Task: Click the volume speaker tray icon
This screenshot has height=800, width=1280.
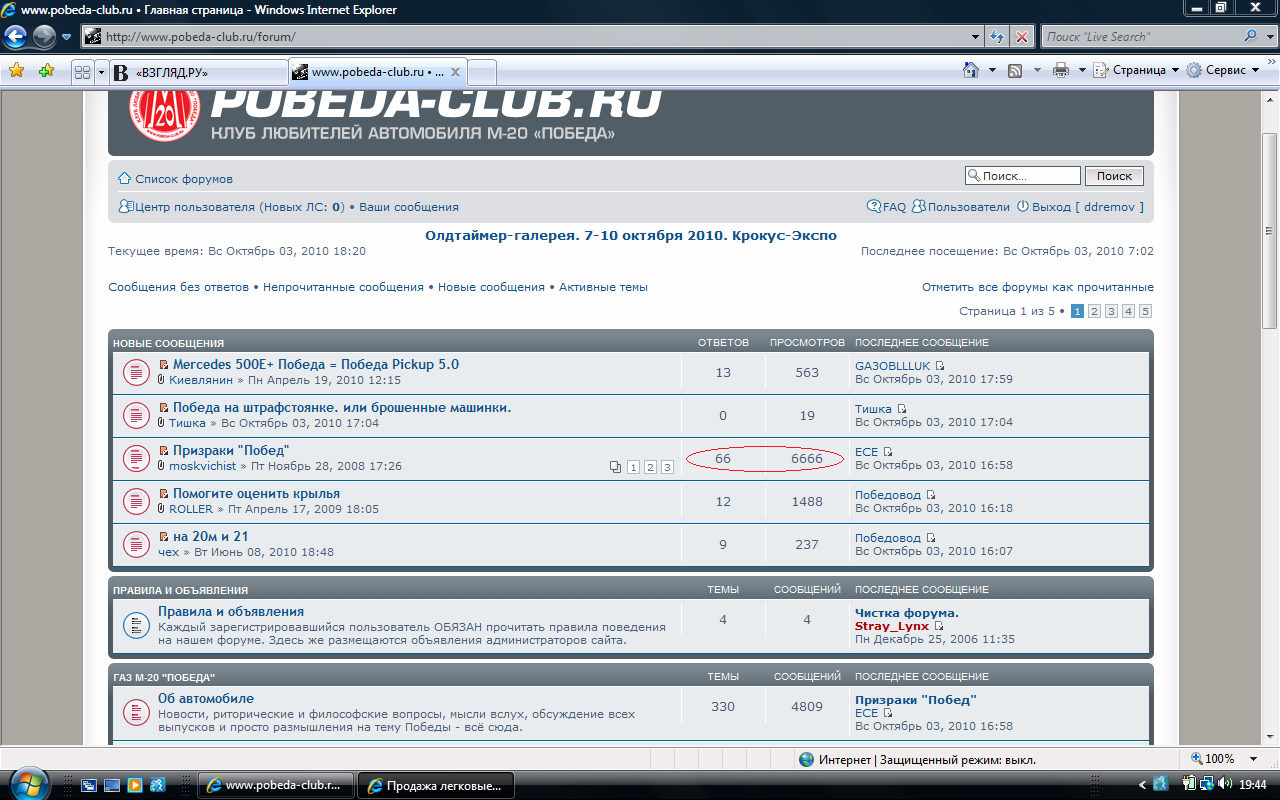Action: point(1225,784)
